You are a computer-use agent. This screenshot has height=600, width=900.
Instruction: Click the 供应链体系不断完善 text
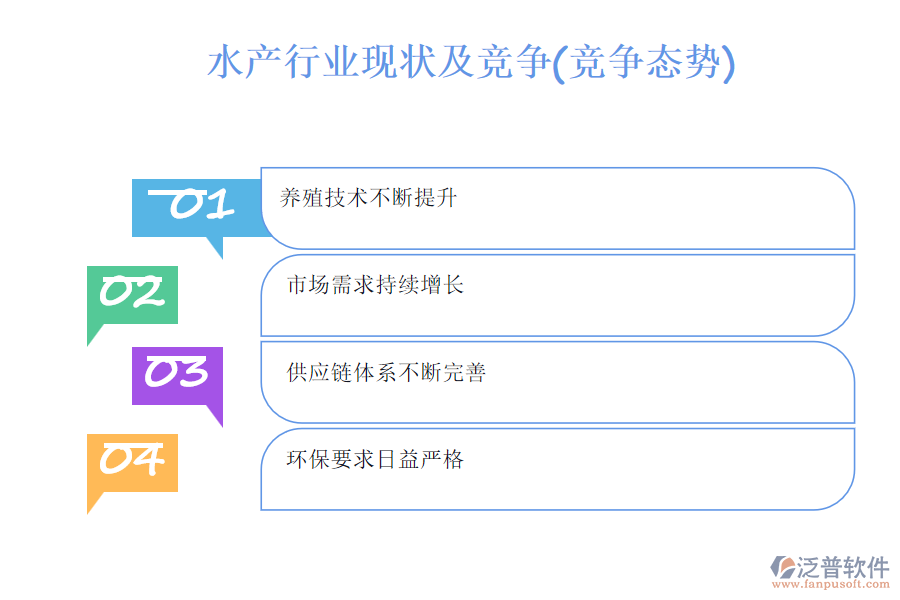click(x=386, y=373)
